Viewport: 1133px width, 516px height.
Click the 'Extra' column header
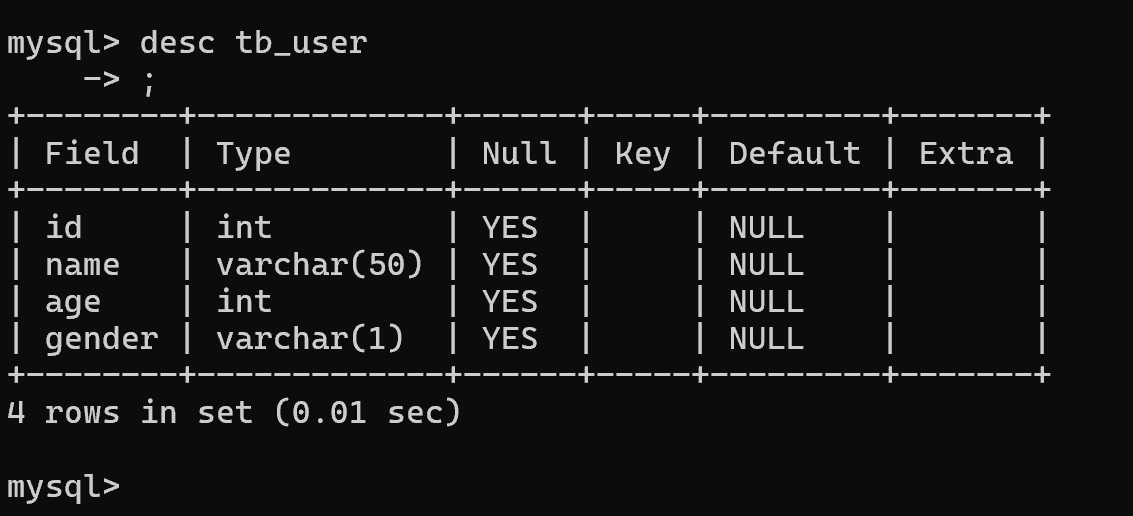(965, 153)
